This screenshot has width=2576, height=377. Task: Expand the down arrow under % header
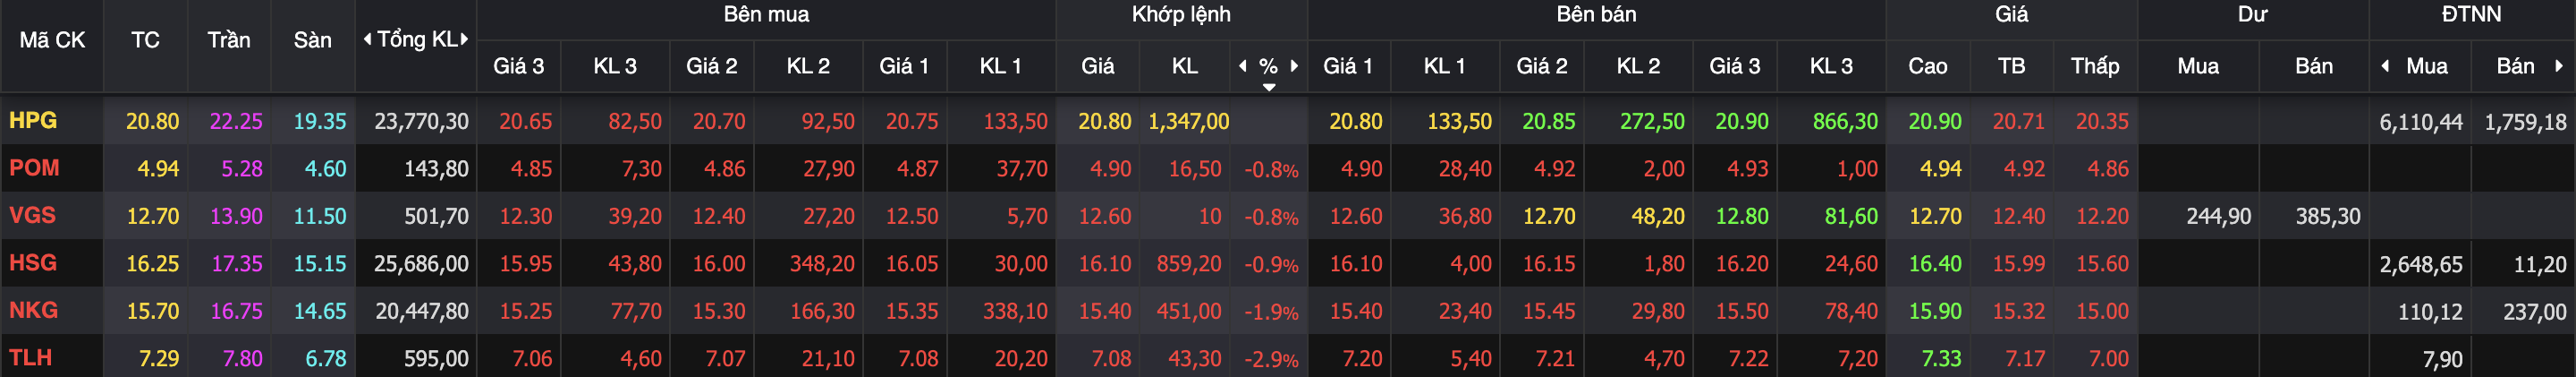(x=1268, y=88)
